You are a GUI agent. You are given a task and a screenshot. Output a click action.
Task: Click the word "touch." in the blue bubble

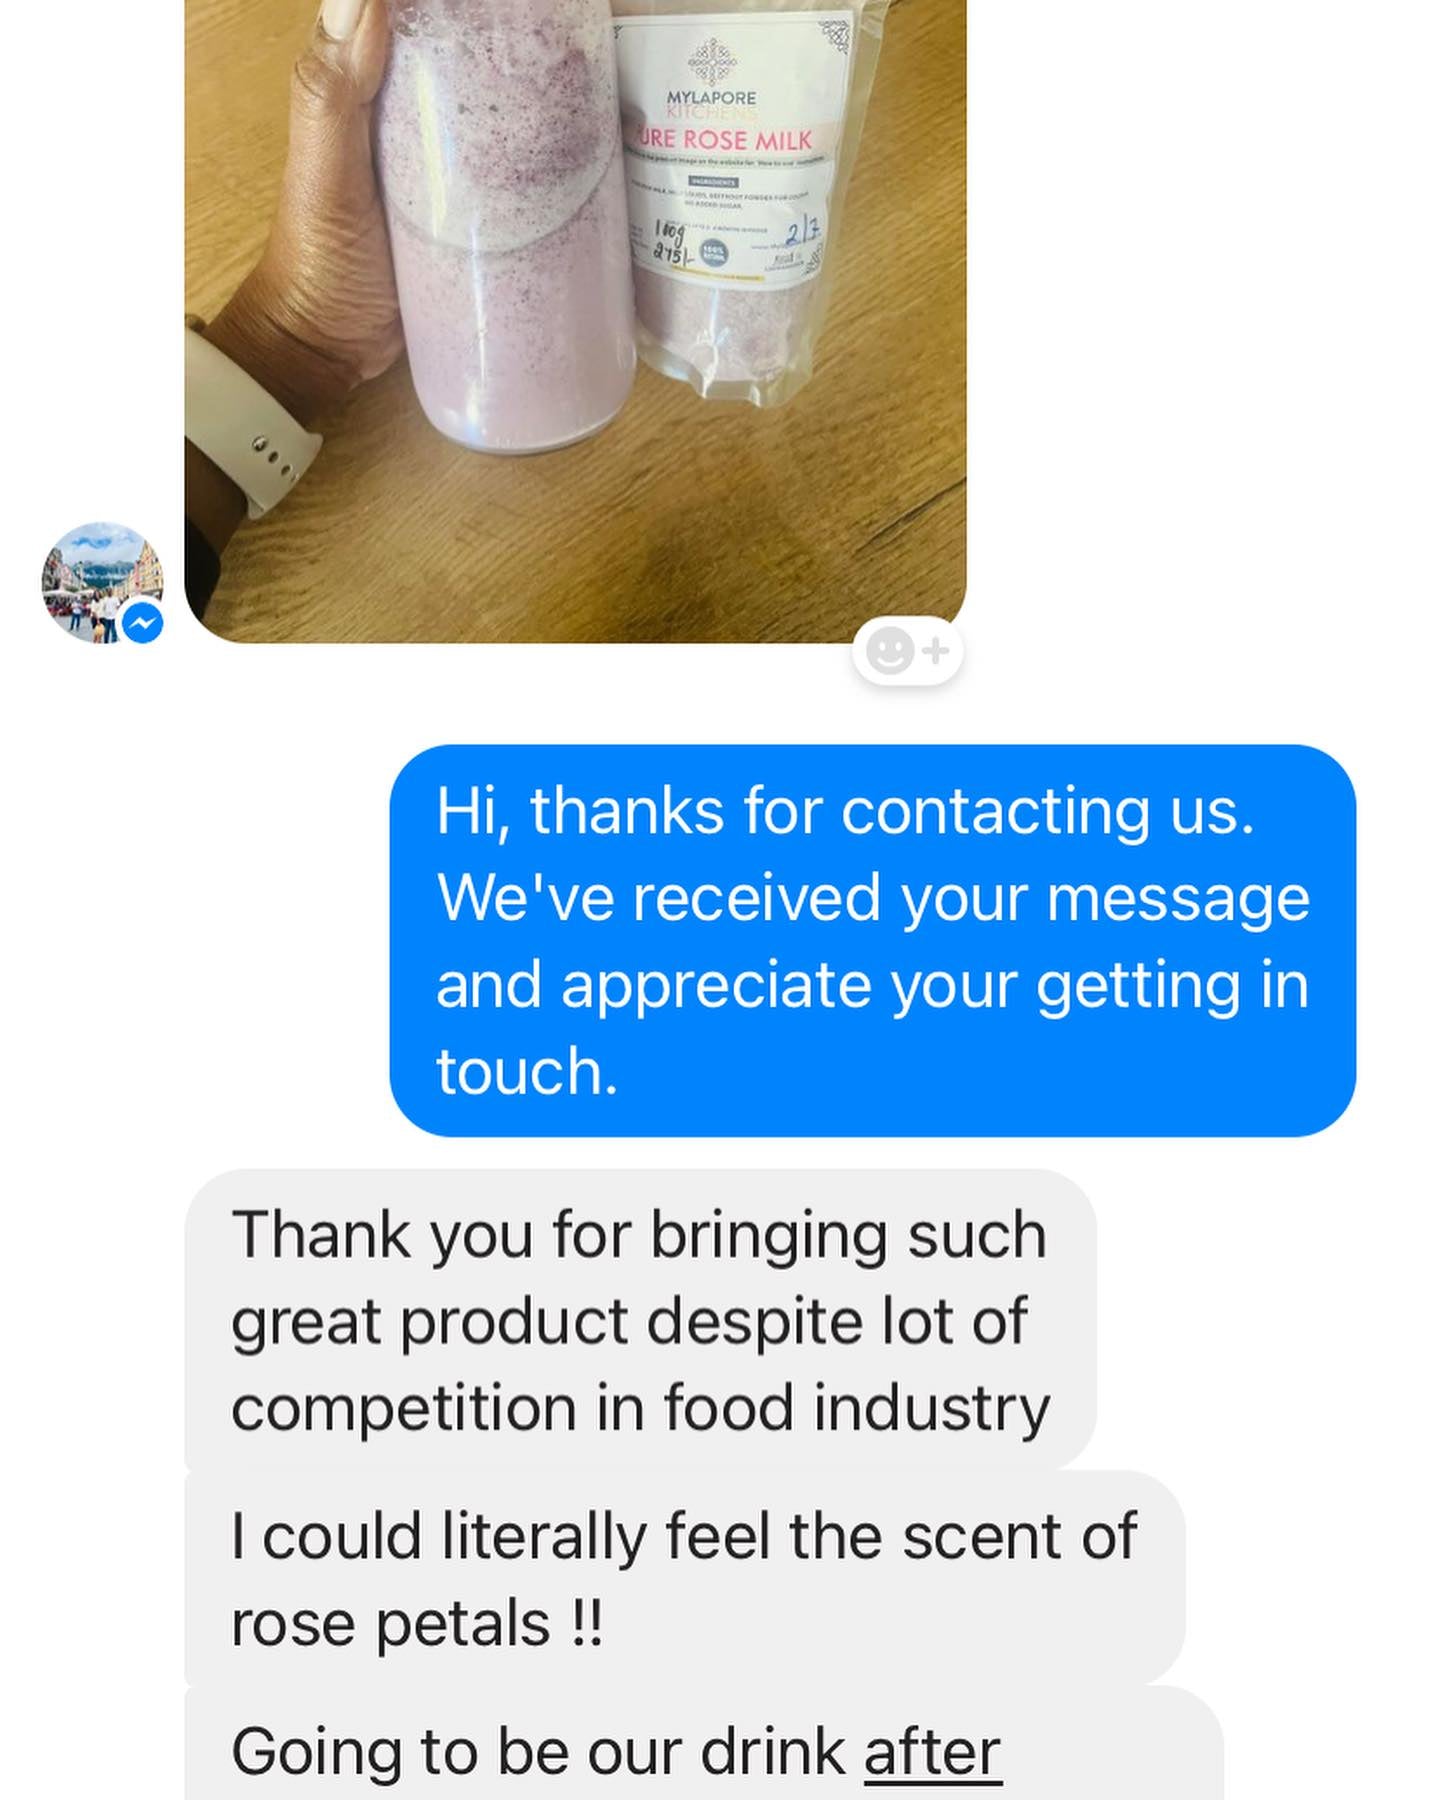click(527, 1072)
